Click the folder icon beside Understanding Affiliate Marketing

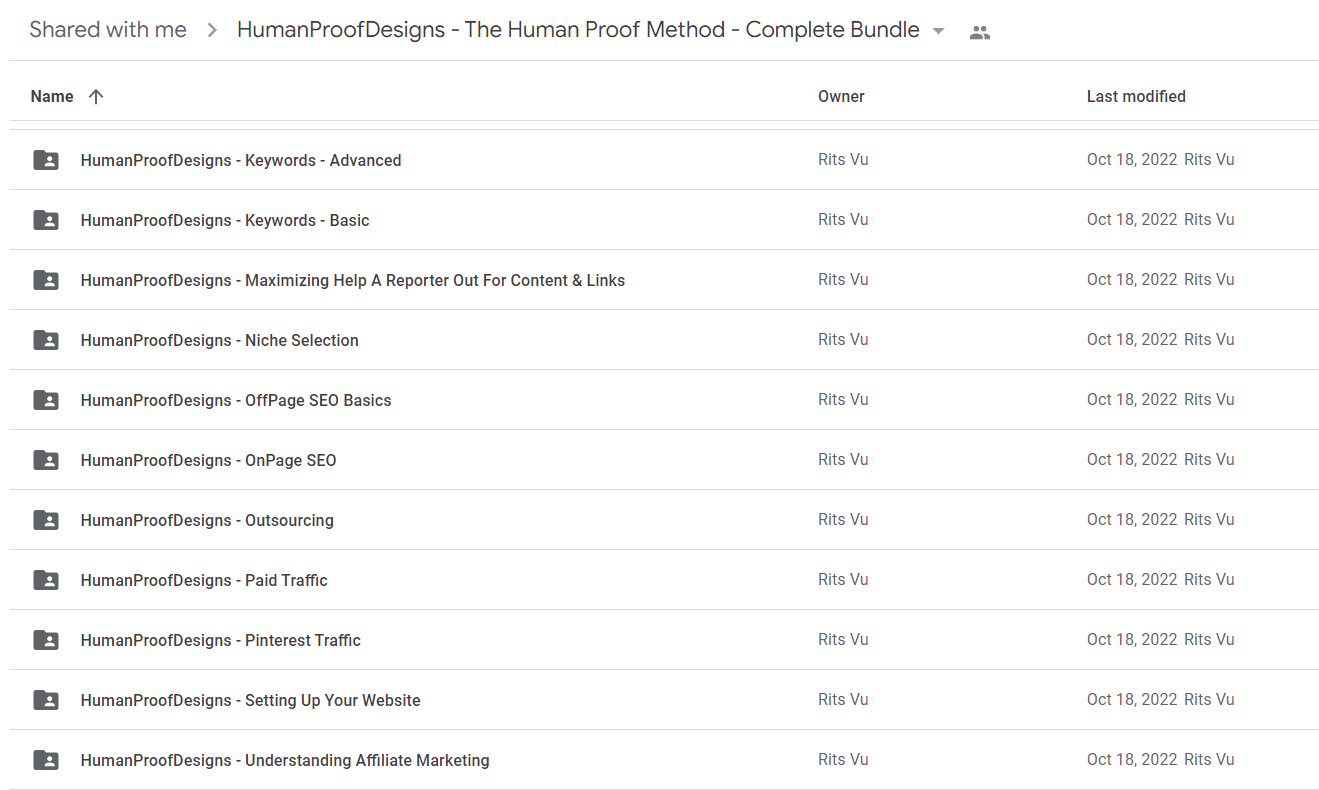(46, 760)
